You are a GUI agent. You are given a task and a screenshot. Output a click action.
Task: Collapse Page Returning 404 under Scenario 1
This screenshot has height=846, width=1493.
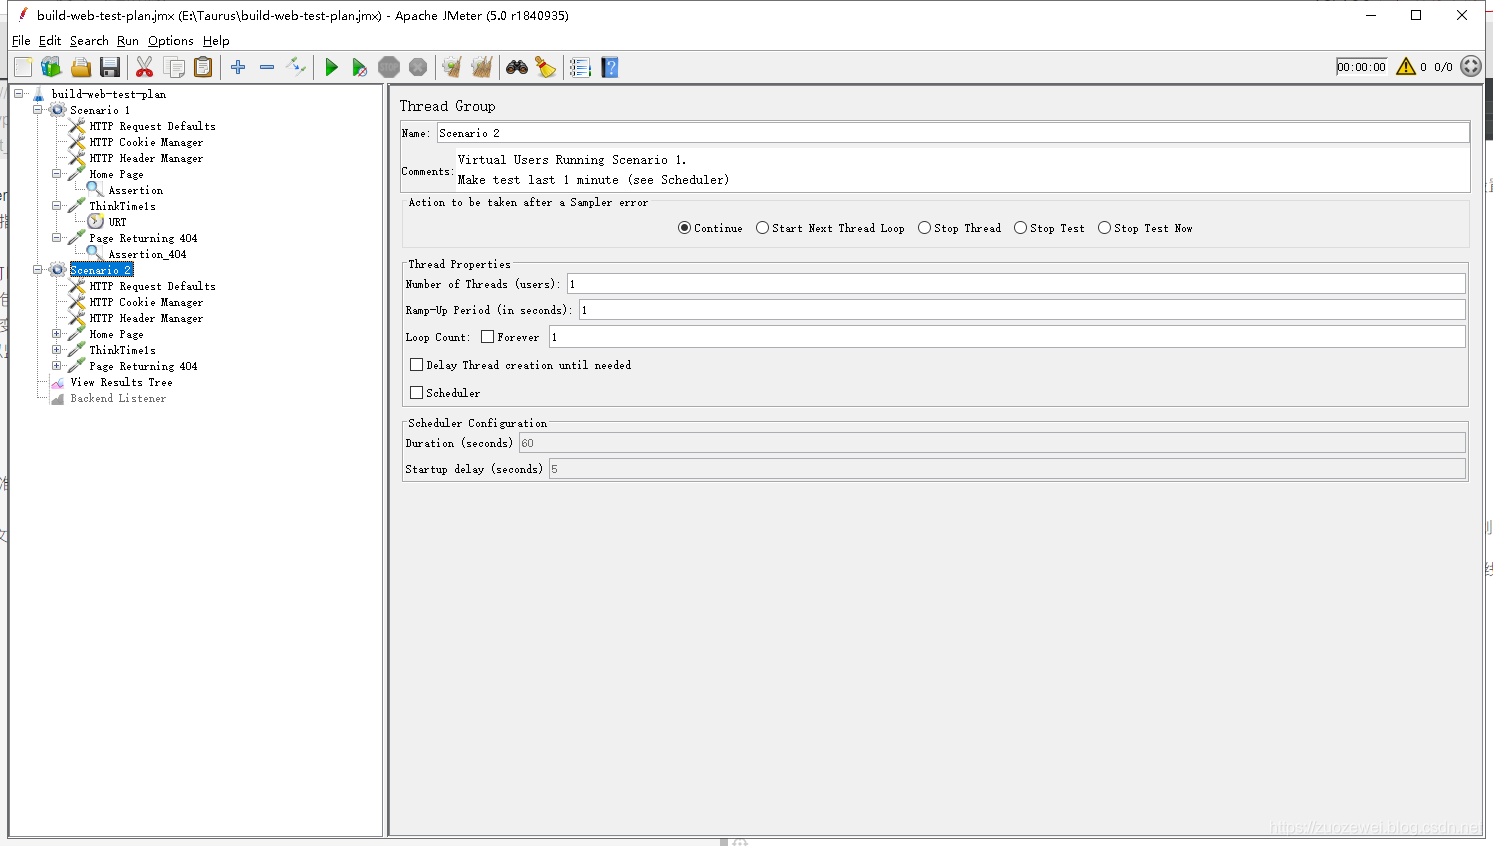(x=56, y=238)
